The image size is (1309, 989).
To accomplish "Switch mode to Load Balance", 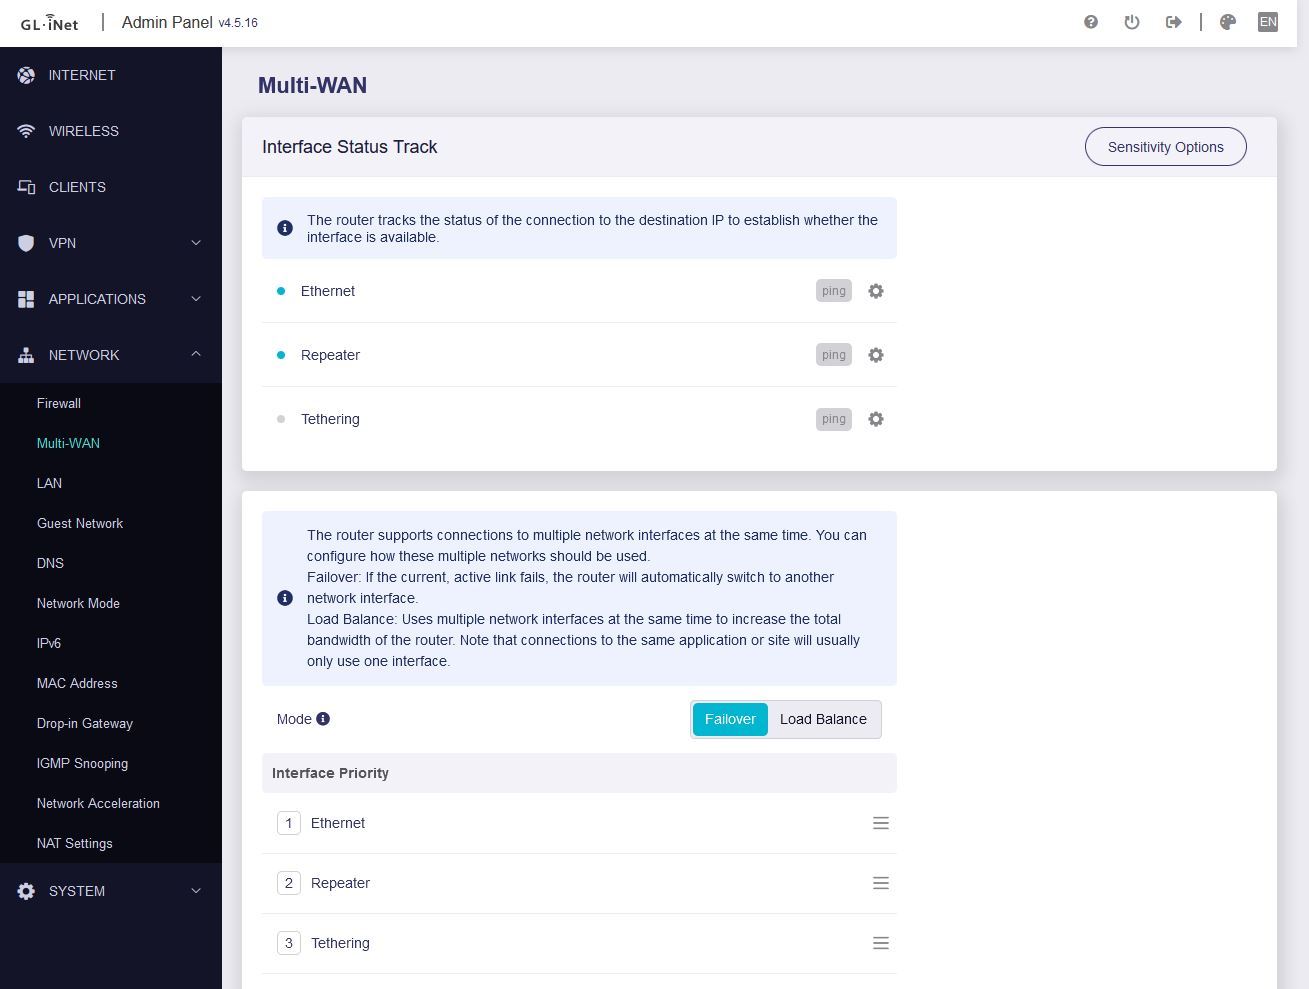I will 823,719.
